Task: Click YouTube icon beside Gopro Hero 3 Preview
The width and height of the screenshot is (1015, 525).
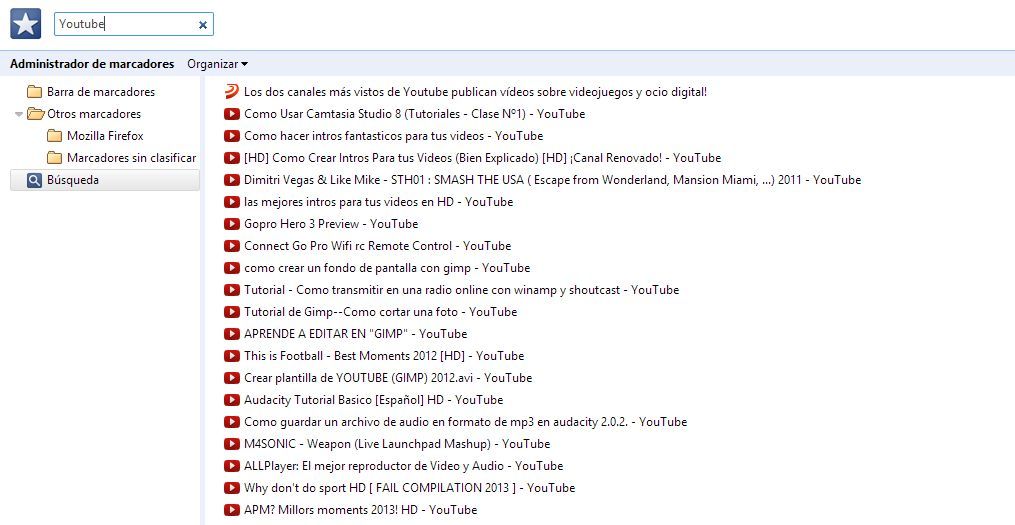Action: (232, 224)
